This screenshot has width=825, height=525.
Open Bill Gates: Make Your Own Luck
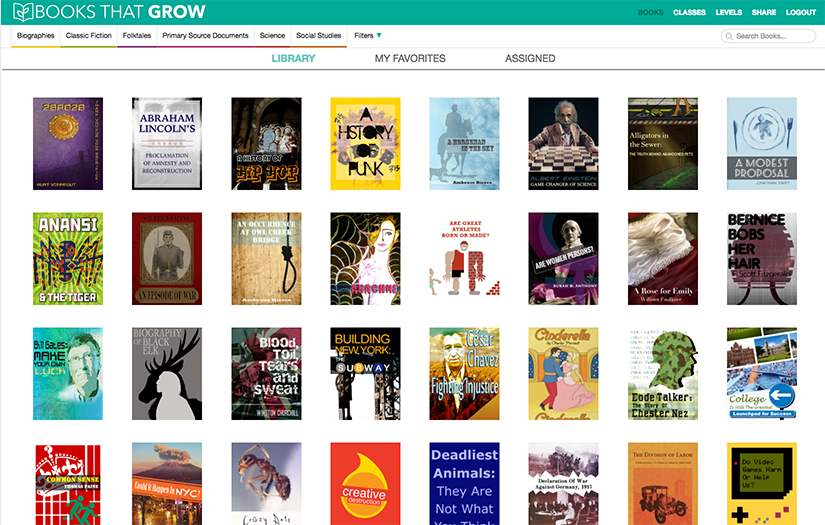[68, 374]
